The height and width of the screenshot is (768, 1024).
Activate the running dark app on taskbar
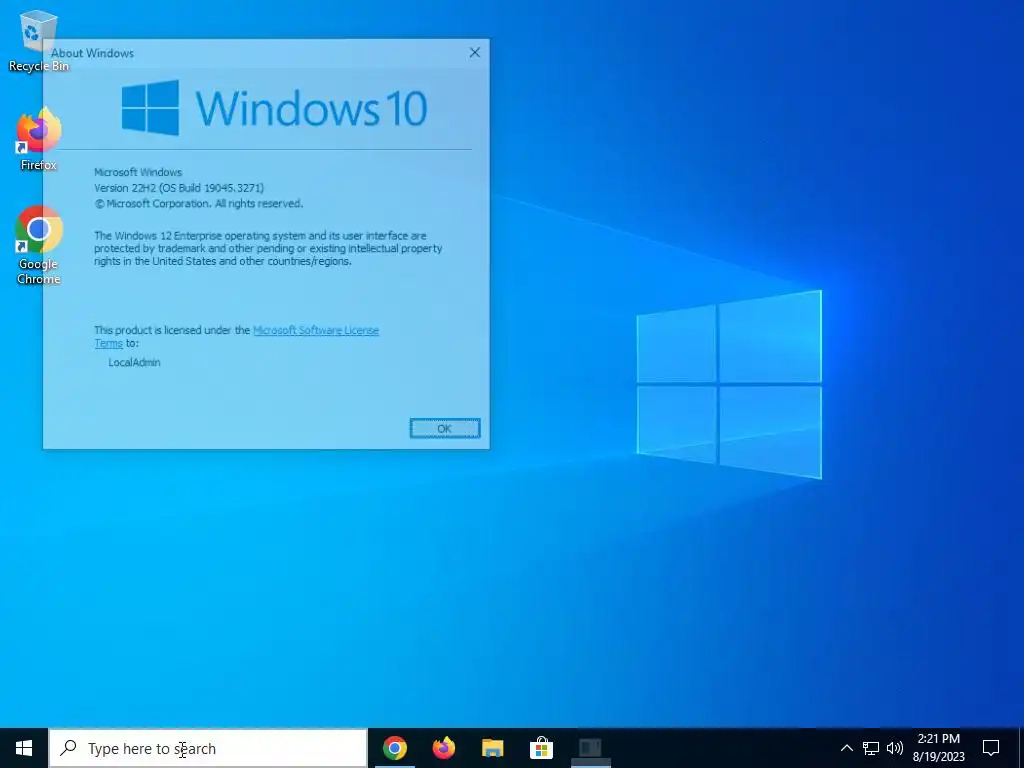click(590, 748)
